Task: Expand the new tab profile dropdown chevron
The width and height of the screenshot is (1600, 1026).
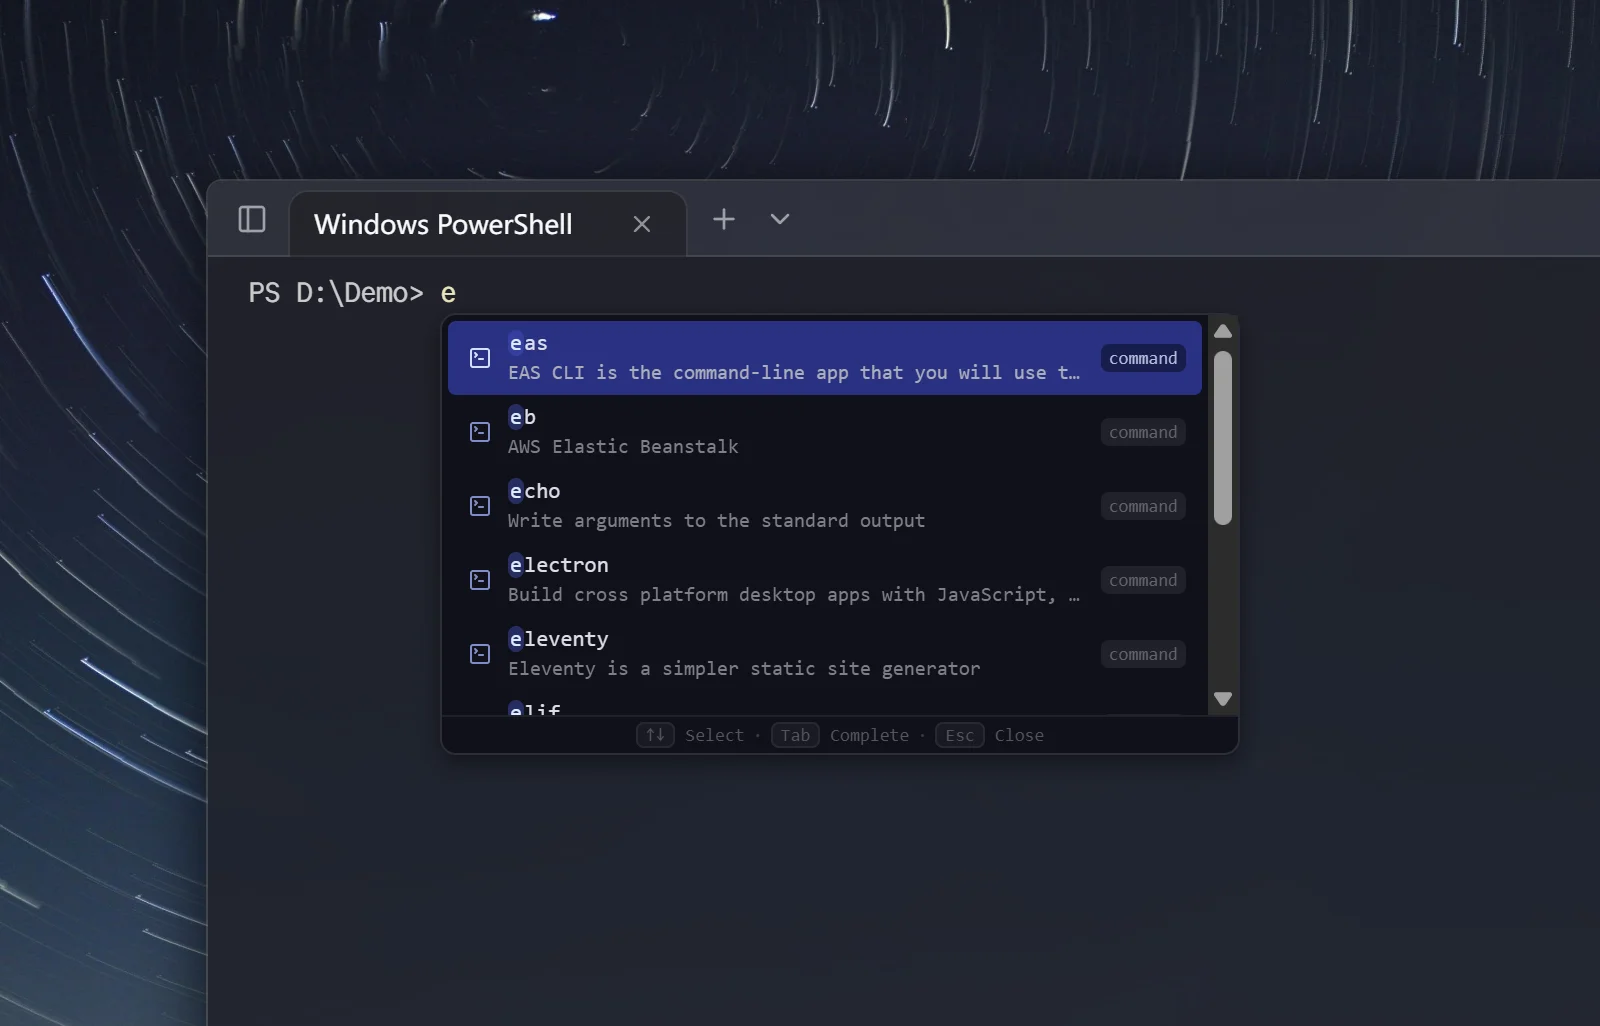Action: (780, 219)
